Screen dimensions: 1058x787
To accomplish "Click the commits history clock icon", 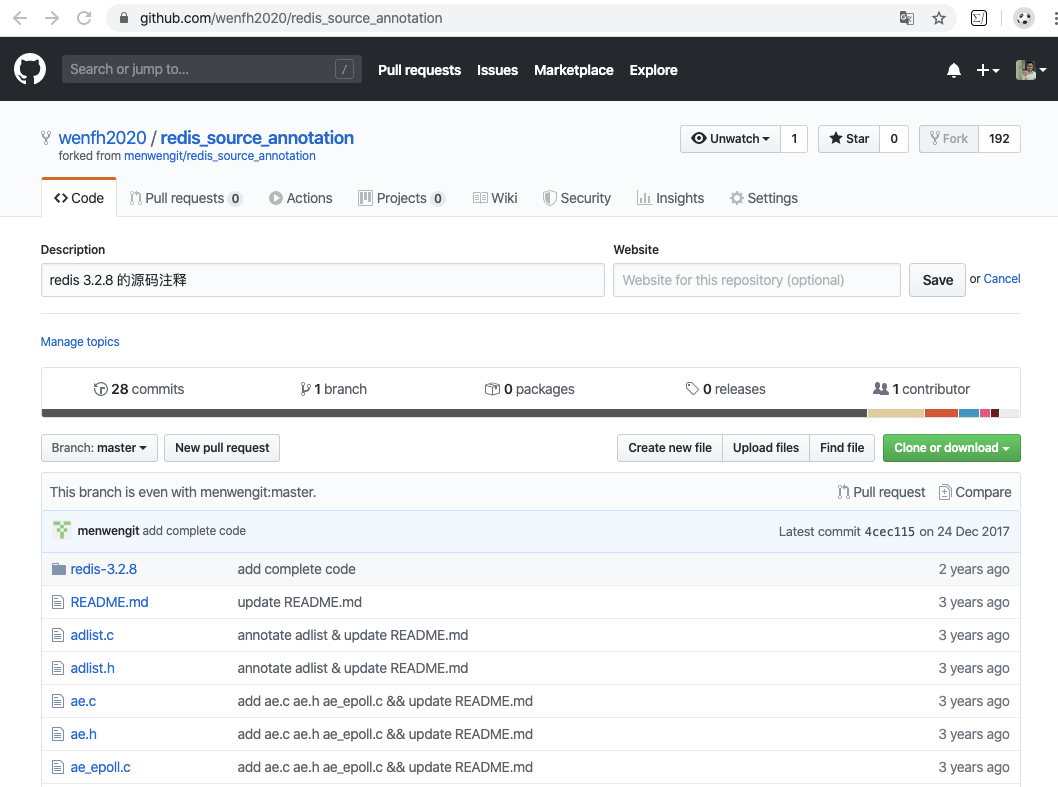I will point(101,388).
